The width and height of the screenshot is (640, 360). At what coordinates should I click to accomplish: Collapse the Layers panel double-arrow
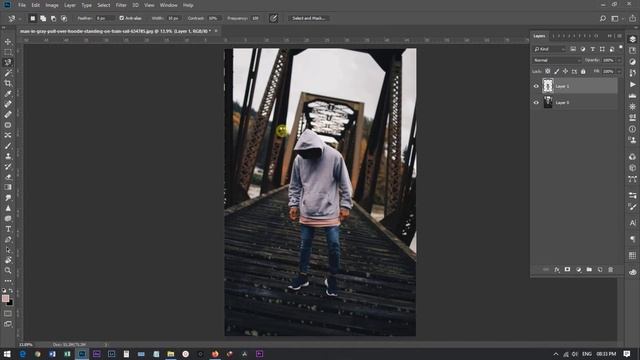point(610,36)
